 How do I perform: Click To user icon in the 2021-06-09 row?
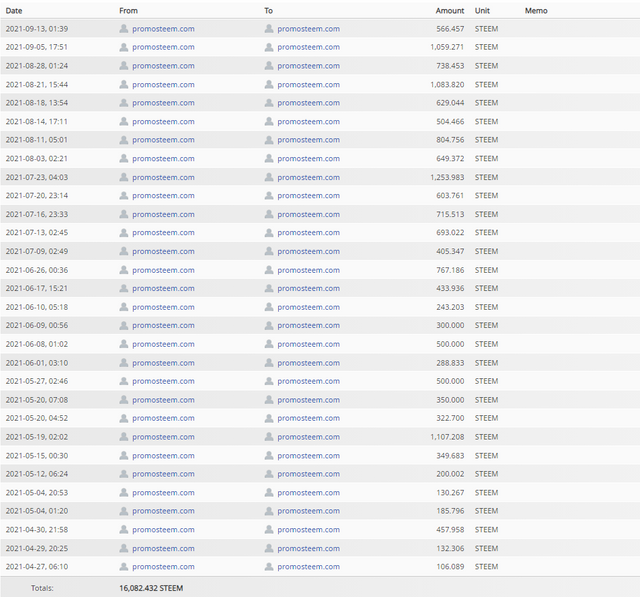[x=269, y=326]
